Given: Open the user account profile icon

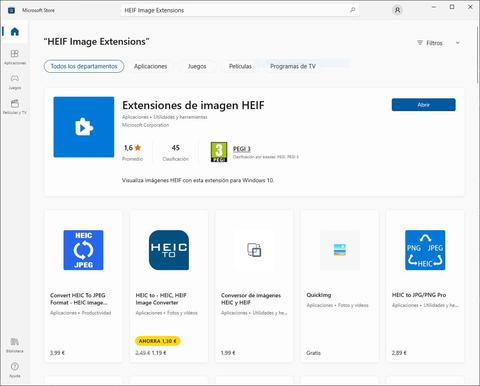Looking at the screenshot, I should 397,10.
